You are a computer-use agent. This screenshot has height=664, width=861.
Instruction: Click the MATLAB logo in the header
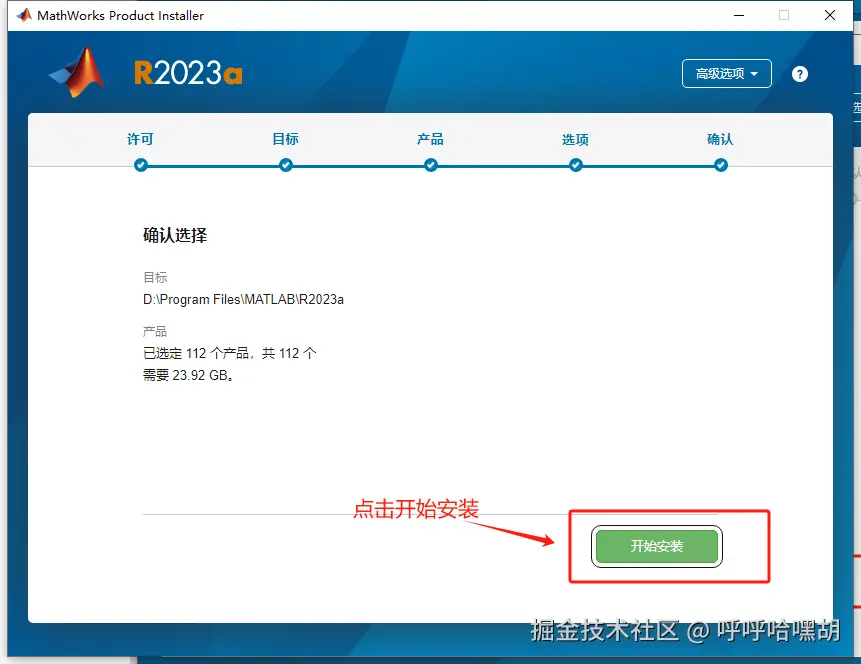(x=77, y=72)
